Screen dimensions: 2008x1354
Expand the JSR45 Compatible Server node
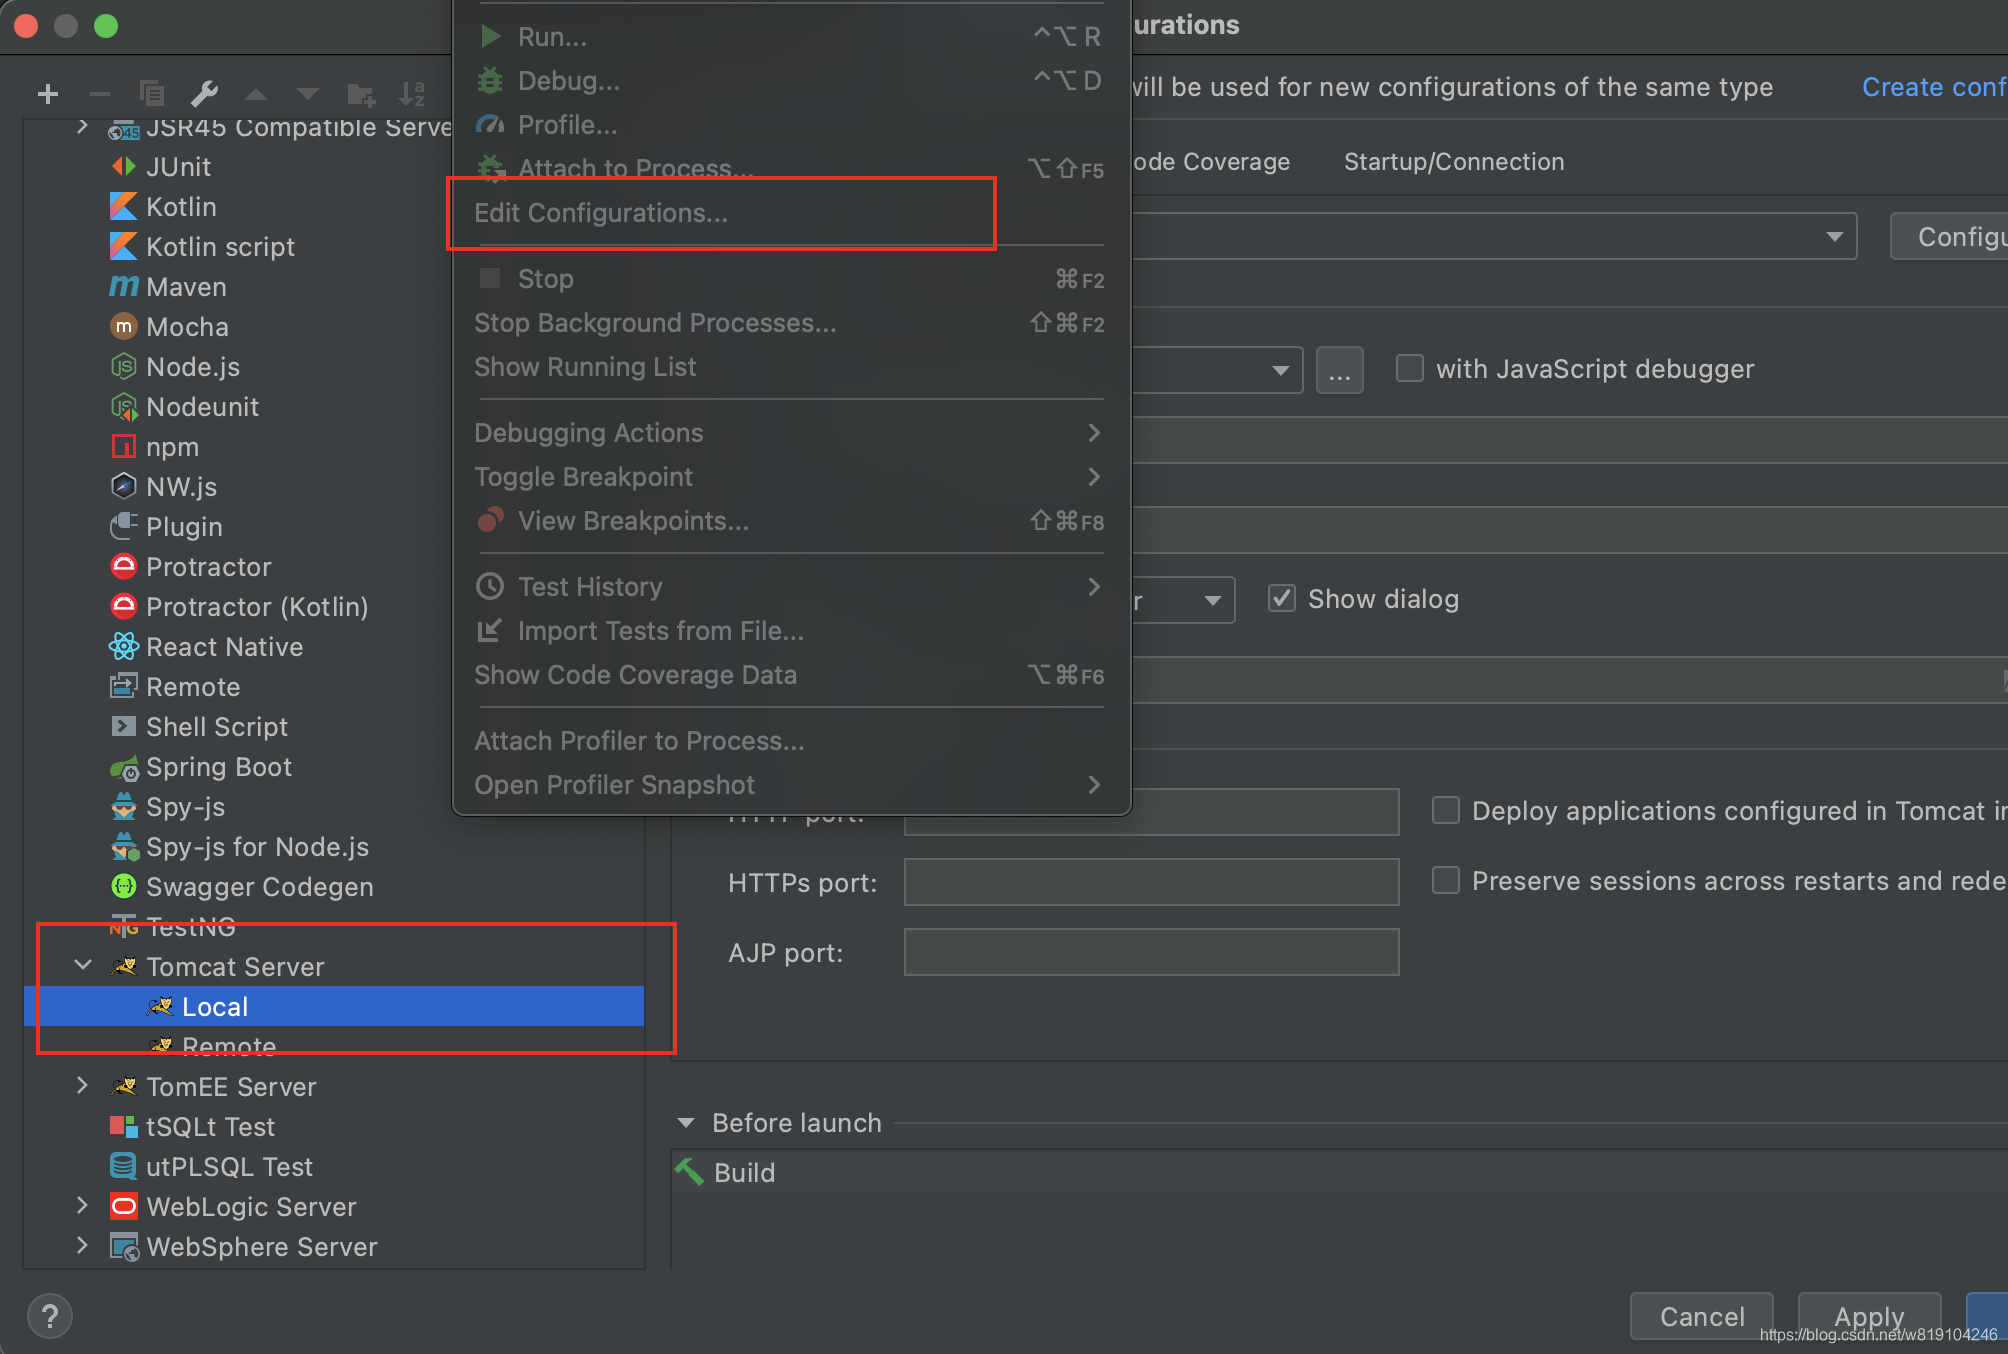click(83, 127)
